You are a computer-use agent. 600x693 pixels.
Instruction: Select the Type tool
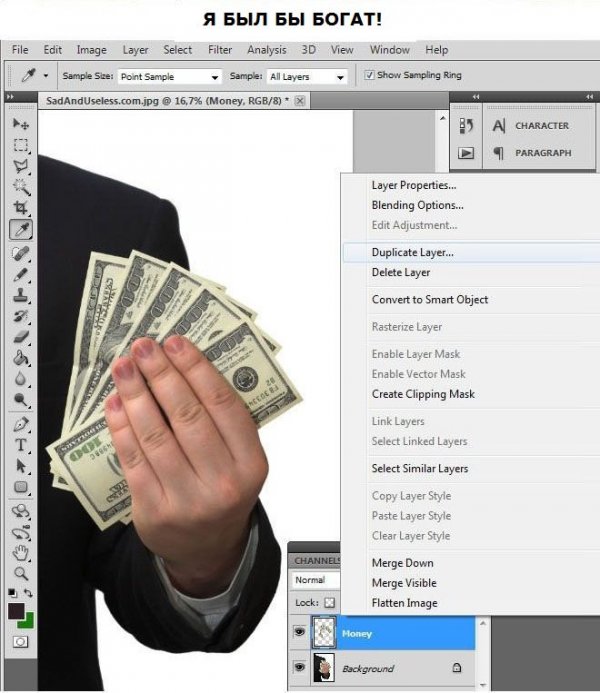[x=20, y=445]
